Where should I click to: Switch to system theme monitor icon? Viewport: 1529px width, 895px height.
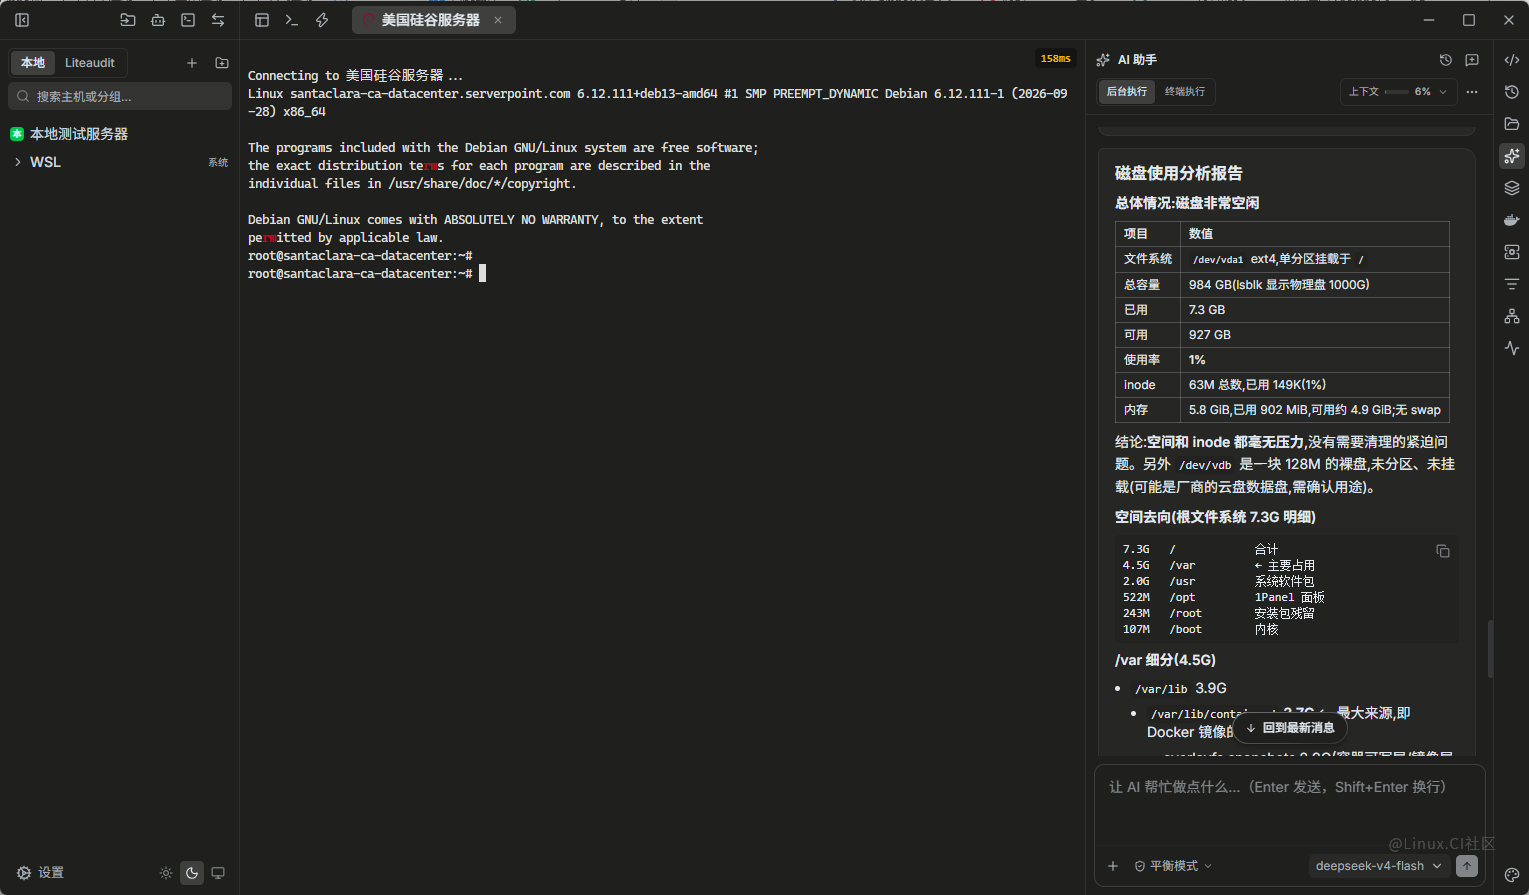tap(218, 873)
